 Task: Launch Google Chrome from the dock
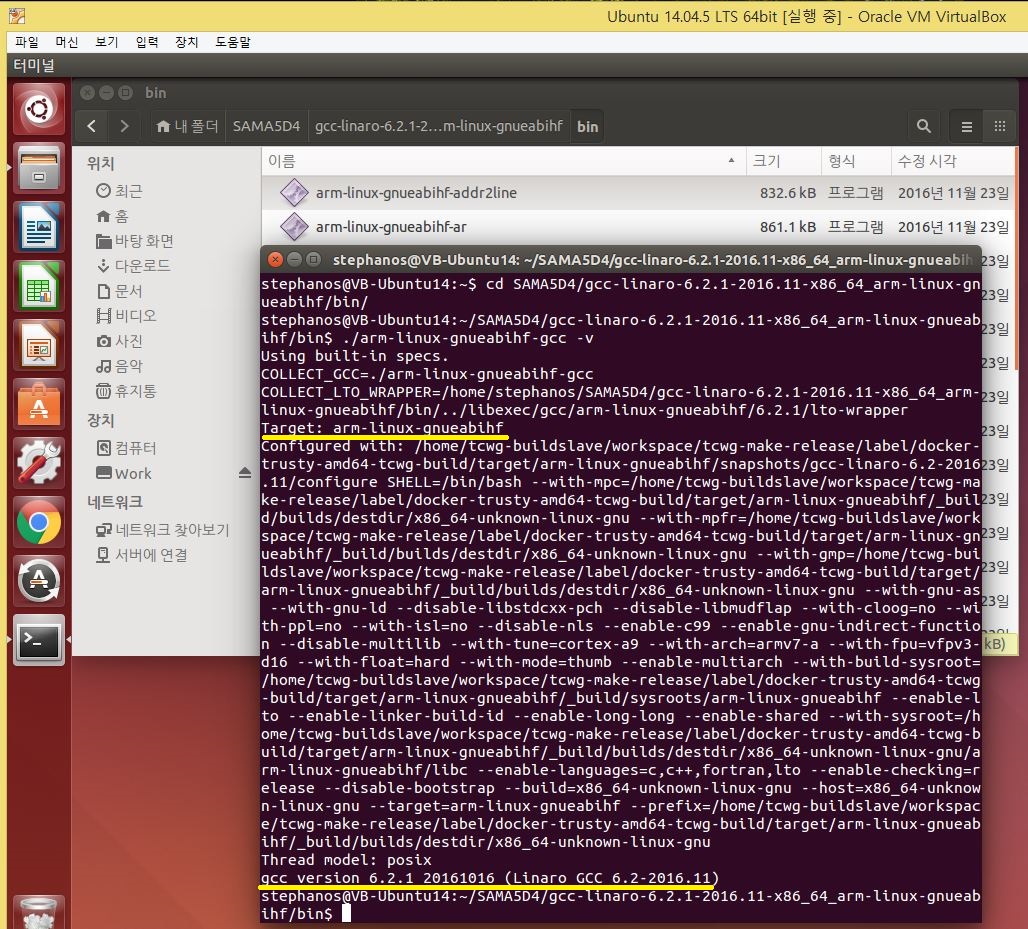coord(39,521)
